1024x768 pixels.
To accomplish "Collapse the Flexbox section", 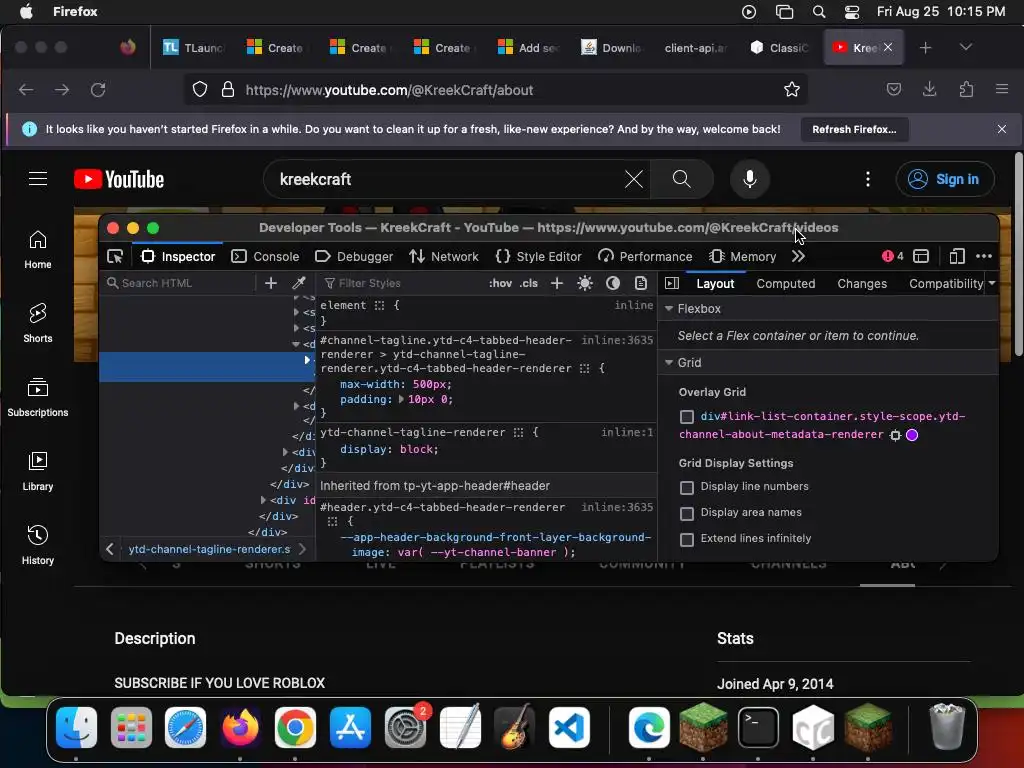I will [x=669, y=309].
